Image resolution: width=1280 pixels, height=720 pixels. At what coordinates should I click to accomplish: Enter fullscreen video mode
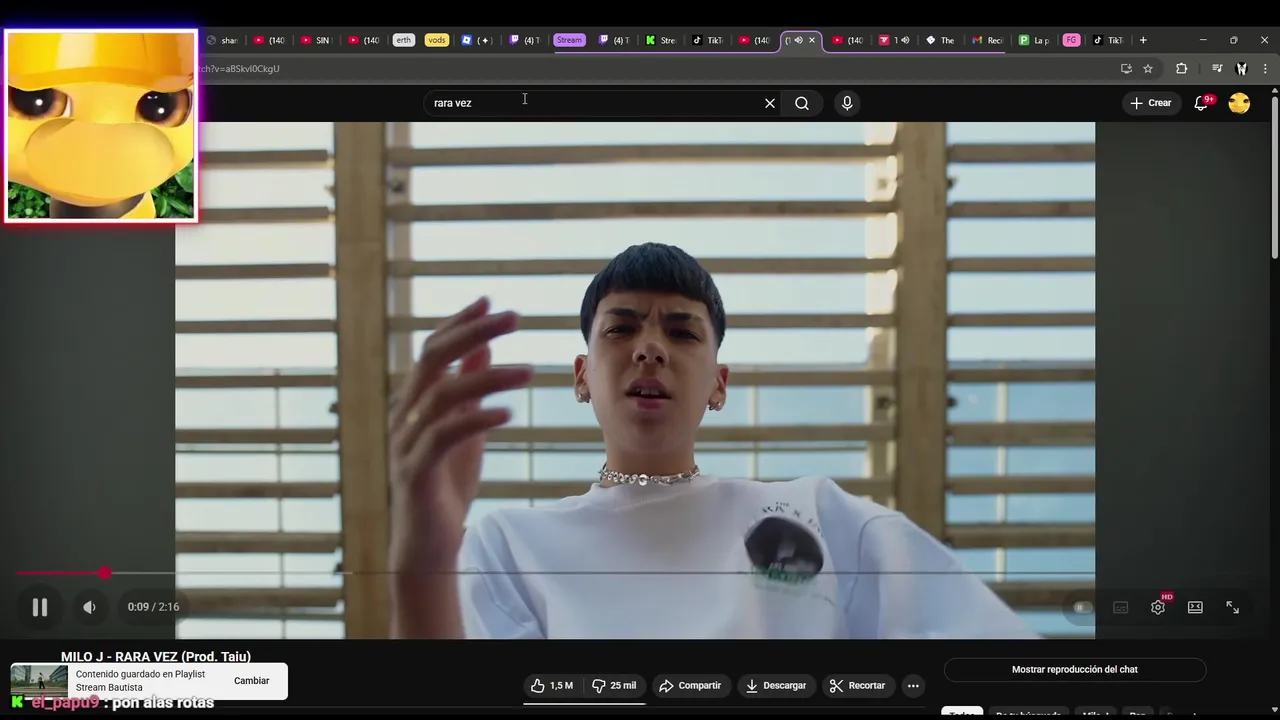[x=1233, y=607]
